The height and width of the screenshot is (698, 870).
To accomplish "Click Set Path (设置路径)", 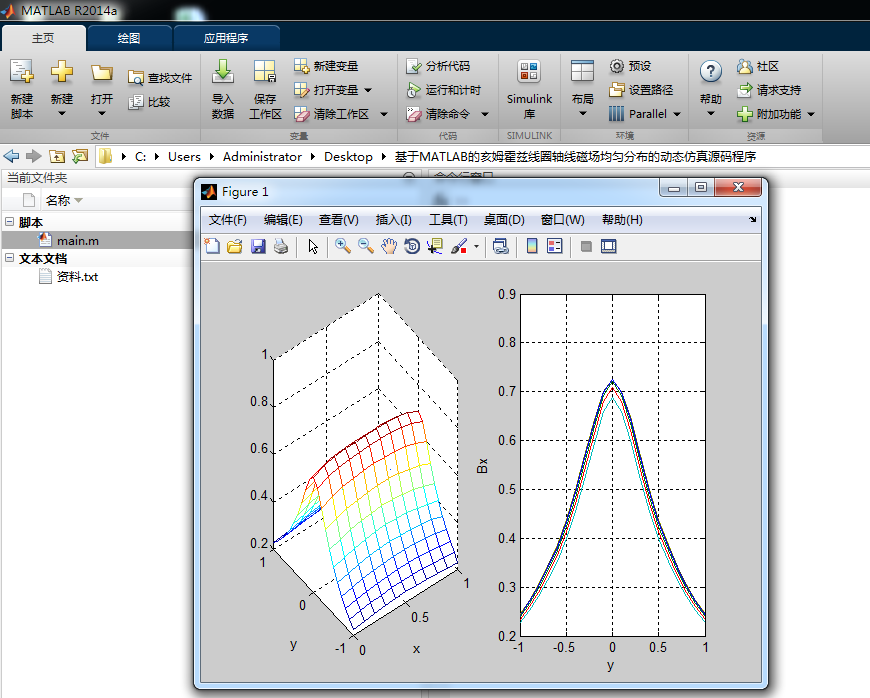I will click(x=641, y=90).
